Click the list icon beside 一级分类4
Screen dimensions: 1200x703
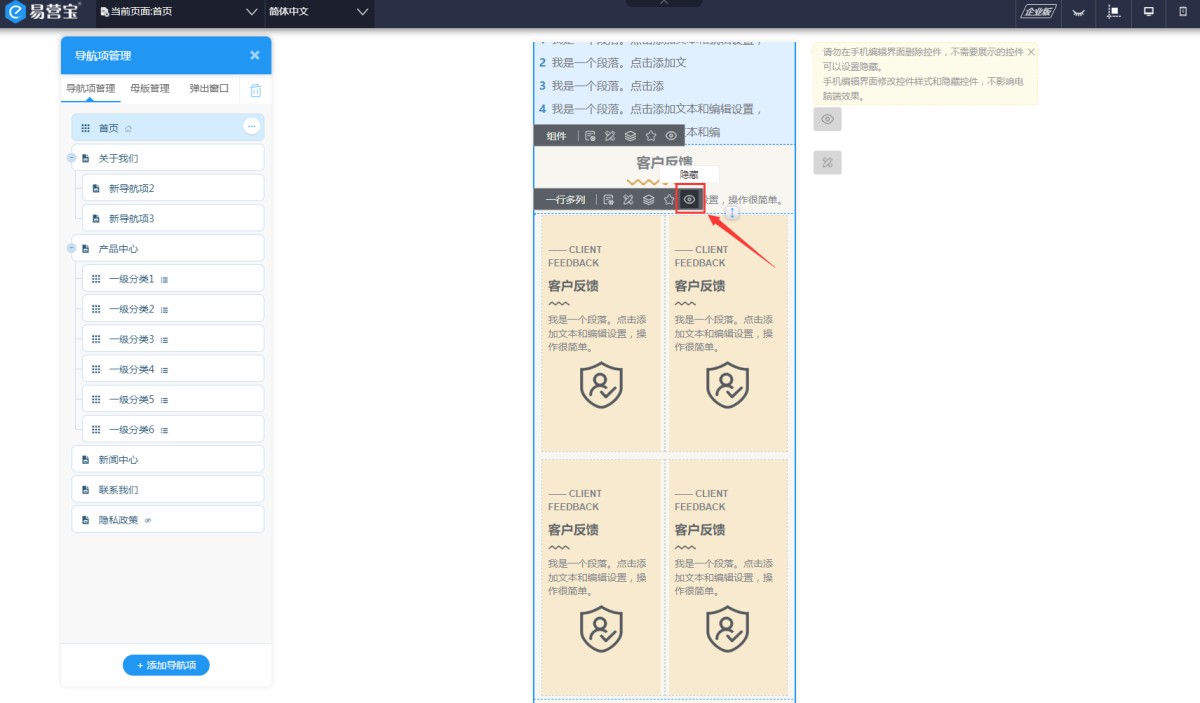pos(165,370)
